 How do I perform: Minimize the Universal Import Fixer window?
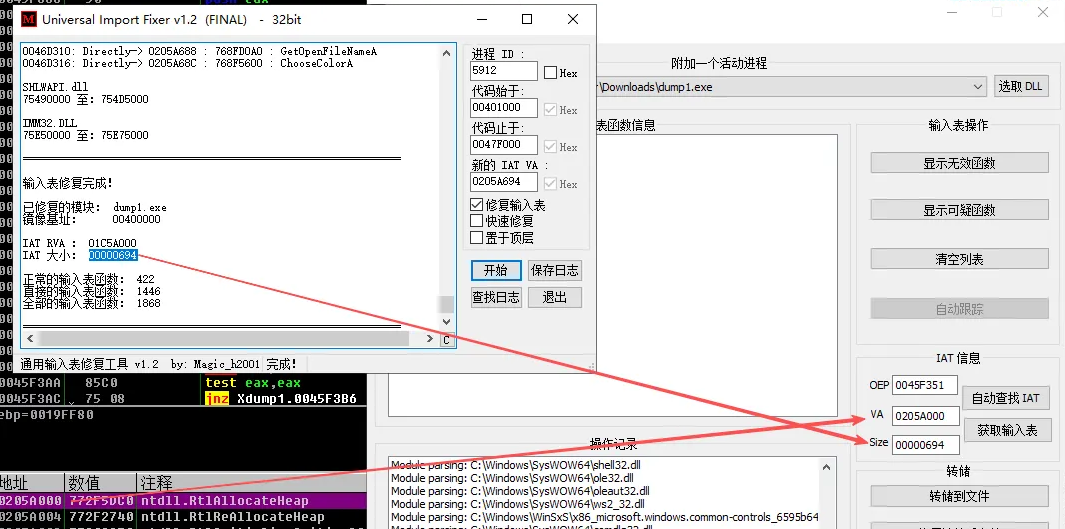(480, 20)
